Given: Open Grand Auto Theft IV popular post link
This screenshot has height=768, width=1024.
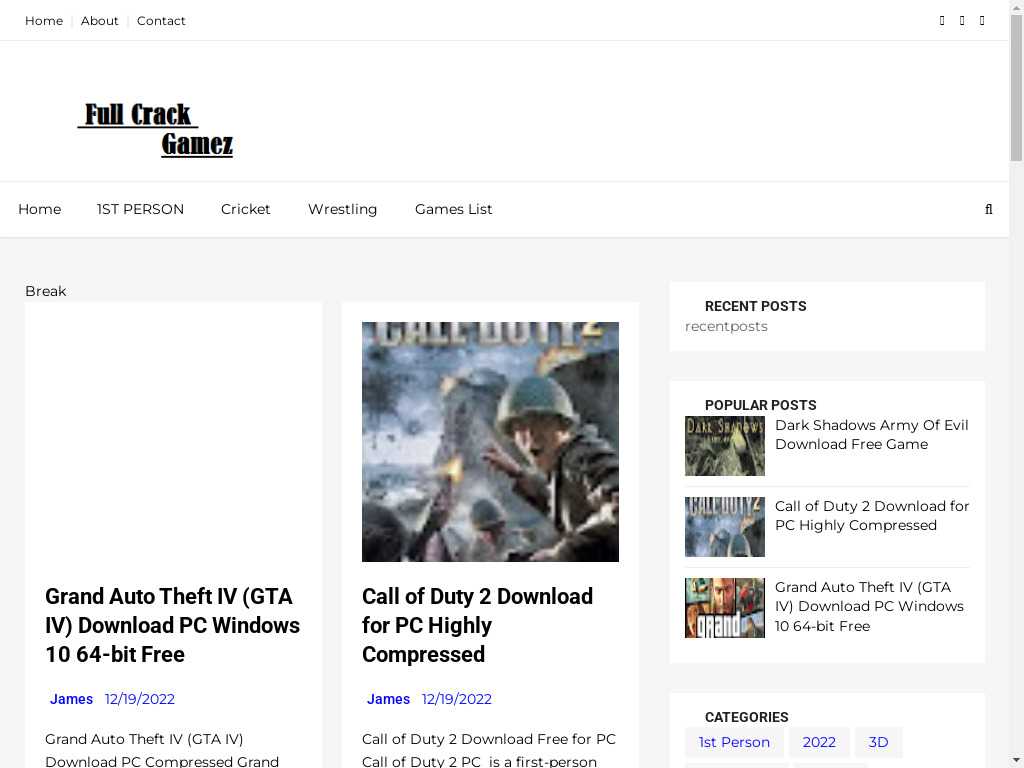Looking at the screenshot, I should (869, 607).
